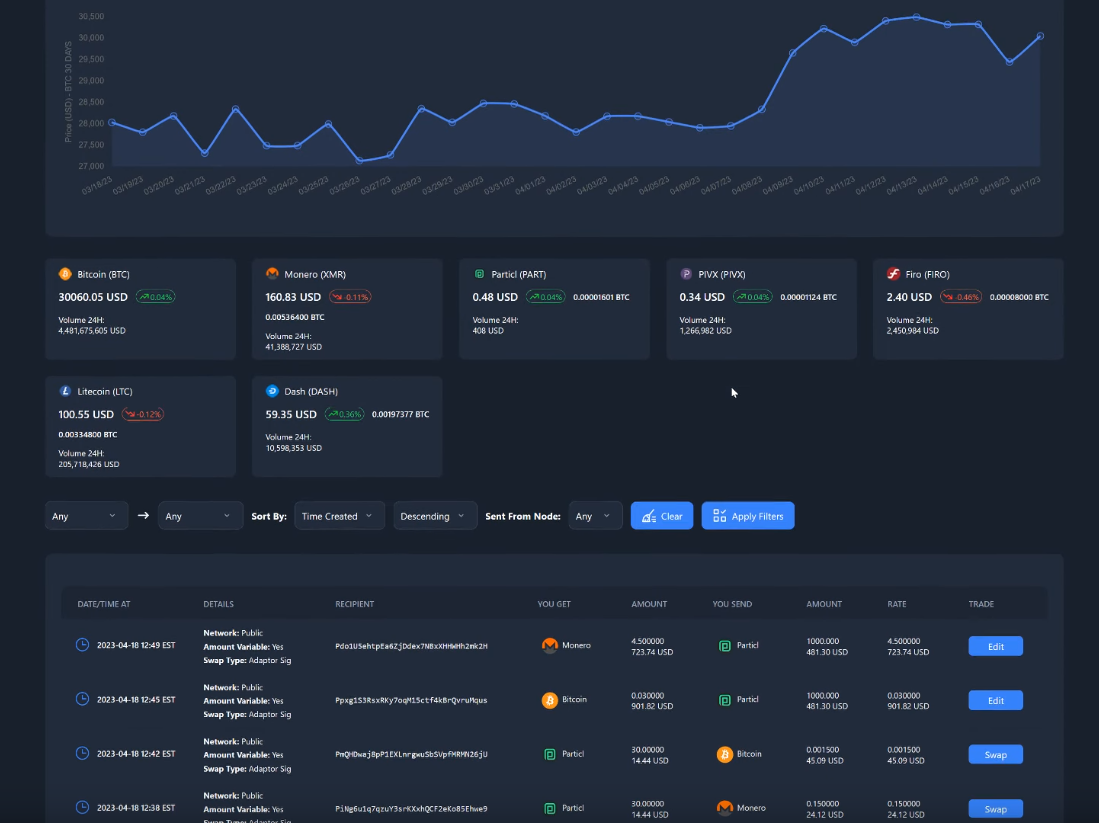Click the Monero icon in the 12:49 offer row
This screenshot has width=1099, height=823.
pyautogui.click(x=550, y=645)
